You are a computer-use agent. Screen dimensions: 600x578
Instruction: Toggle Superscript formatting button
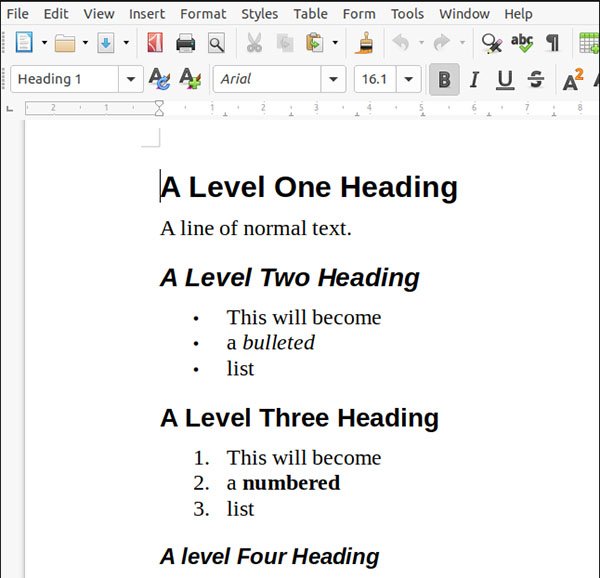573,80
